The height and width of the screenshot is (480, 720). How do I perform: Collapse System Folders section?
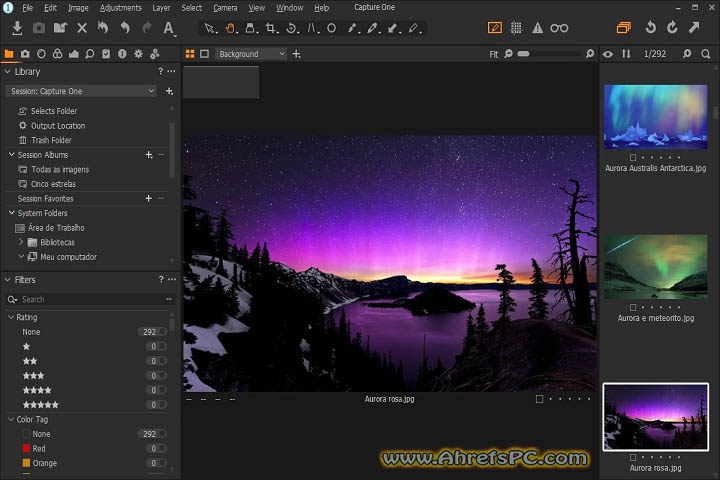pos(11,213)
